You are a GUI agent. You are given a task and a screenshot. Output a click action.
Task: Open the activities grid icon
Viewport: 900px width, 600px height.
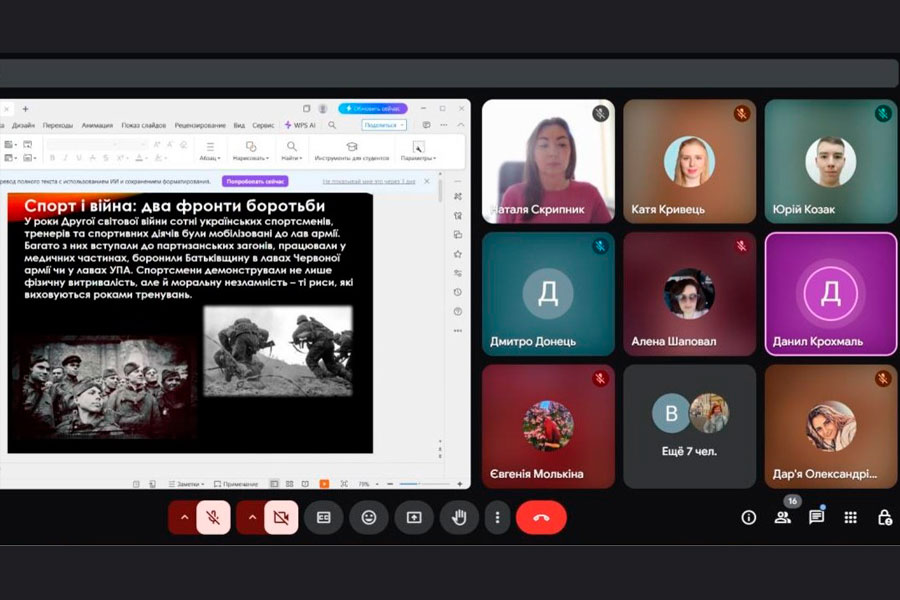[850, 517]
